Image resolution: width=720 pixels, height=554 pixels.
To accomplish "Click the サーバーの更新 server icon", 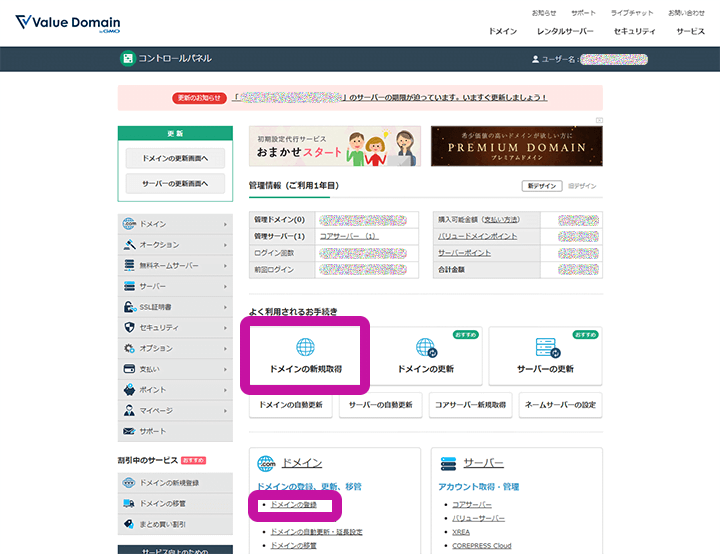I will click(545, 348).
